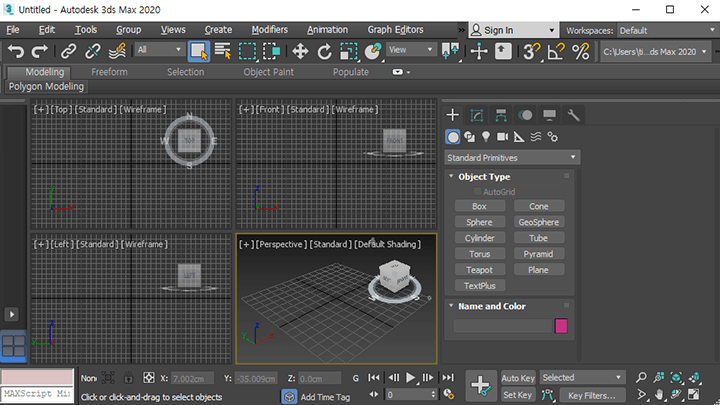Open the object color swatch
Viewport: 720px width, 405px height.
pyautogui.click(x=561, y=326)
